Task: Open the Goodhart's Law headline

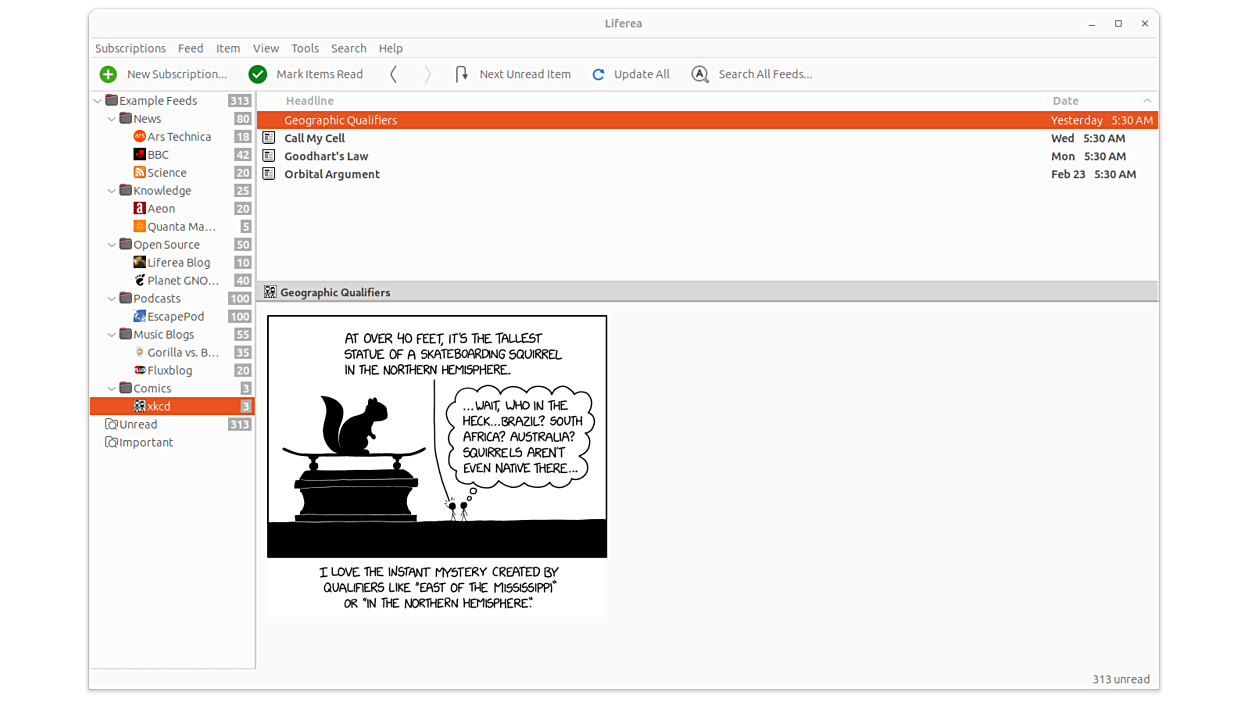Action: [326, 156]
